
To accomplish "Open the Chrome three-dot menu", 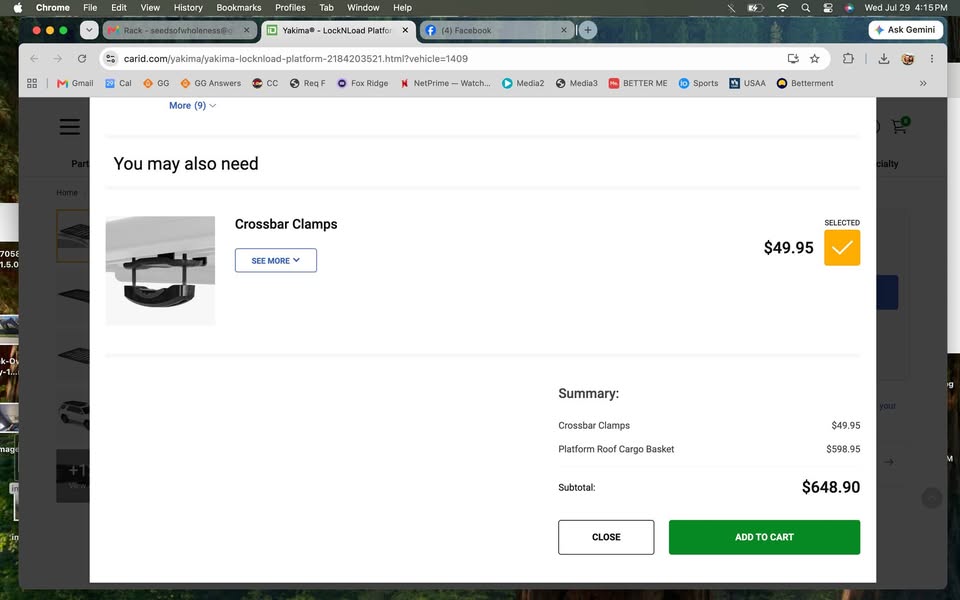I will [x=932, y=59].
